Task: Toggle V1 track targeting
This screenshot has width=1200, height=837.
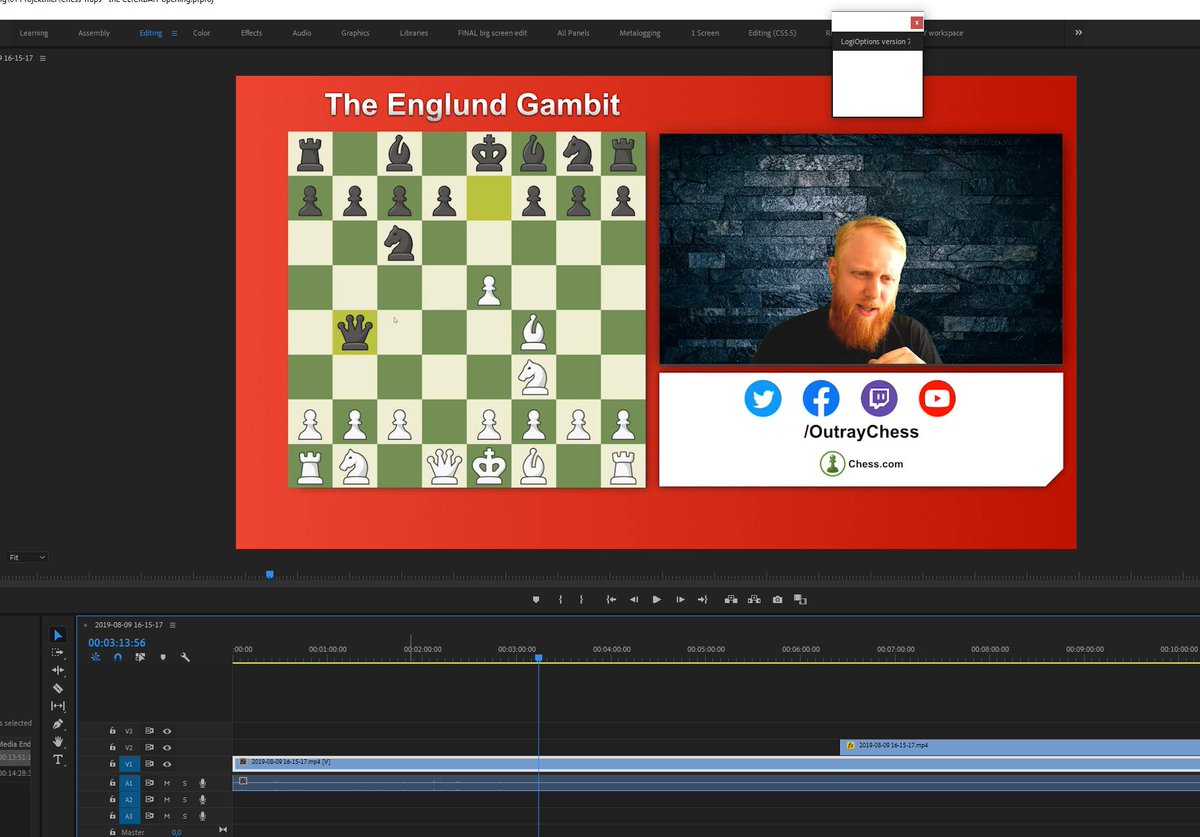Action: pyautogui.click(x=129, y=763)
